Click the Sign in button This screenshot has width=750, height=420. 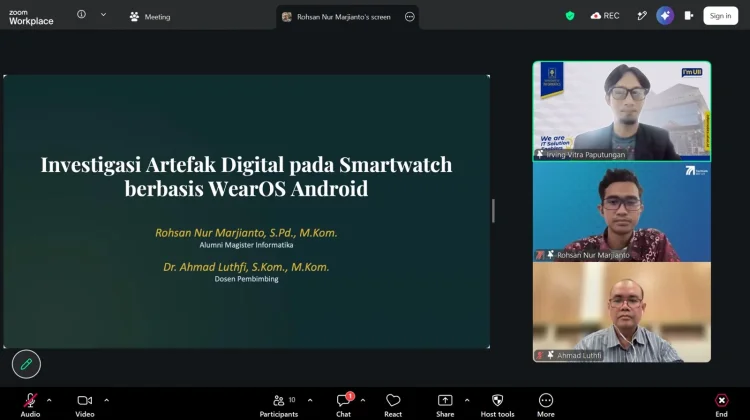pyautogui.click(x=720, y=16)
